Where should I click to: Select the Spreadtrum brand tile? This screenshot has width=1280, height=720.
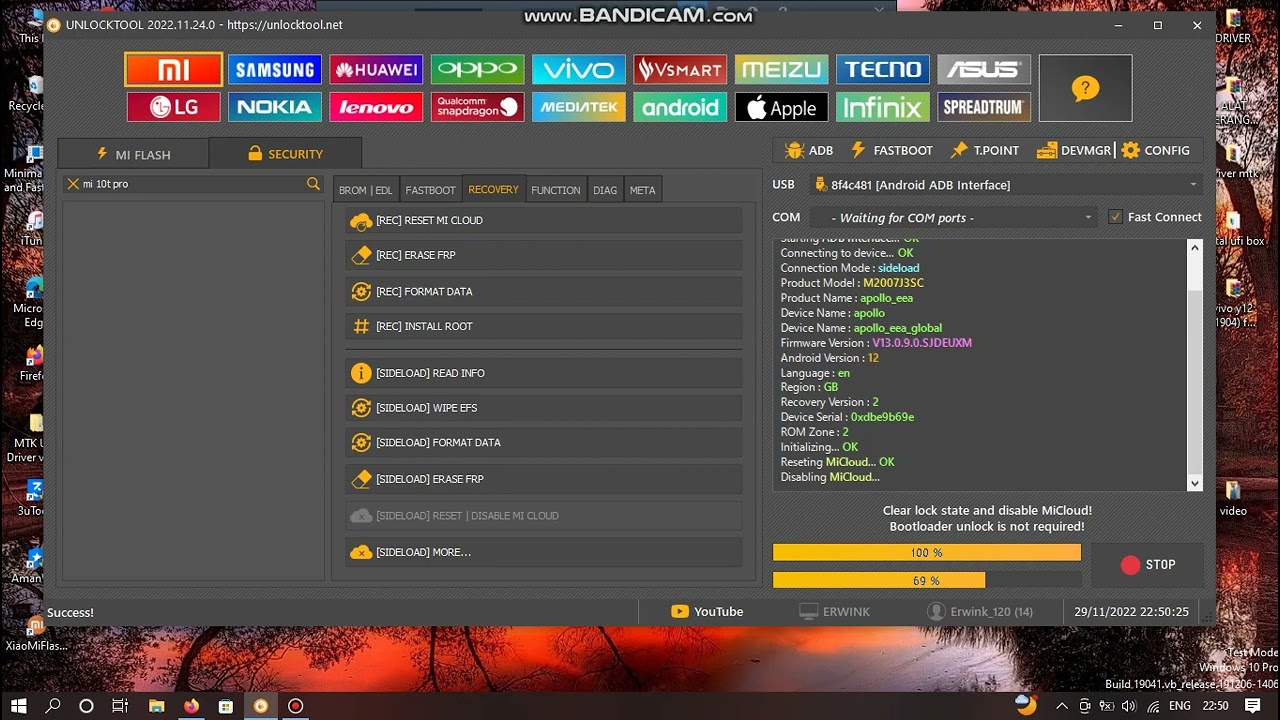(x=984, y=107)
